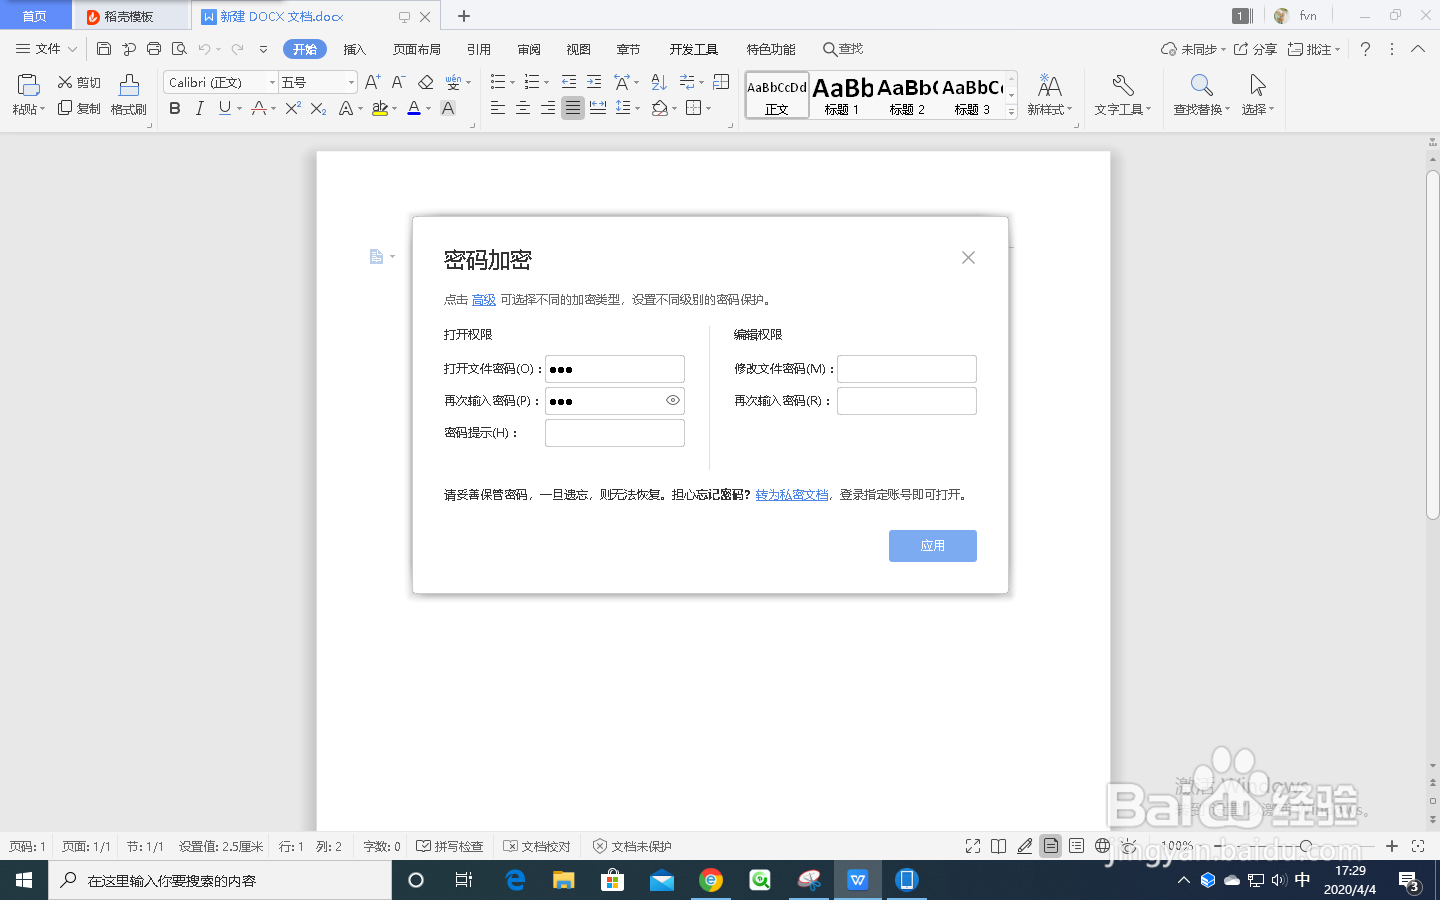Click the Print icon in quick access toolbar
Viewport: 1440px width, 900px height.
[x=154, y=48]
